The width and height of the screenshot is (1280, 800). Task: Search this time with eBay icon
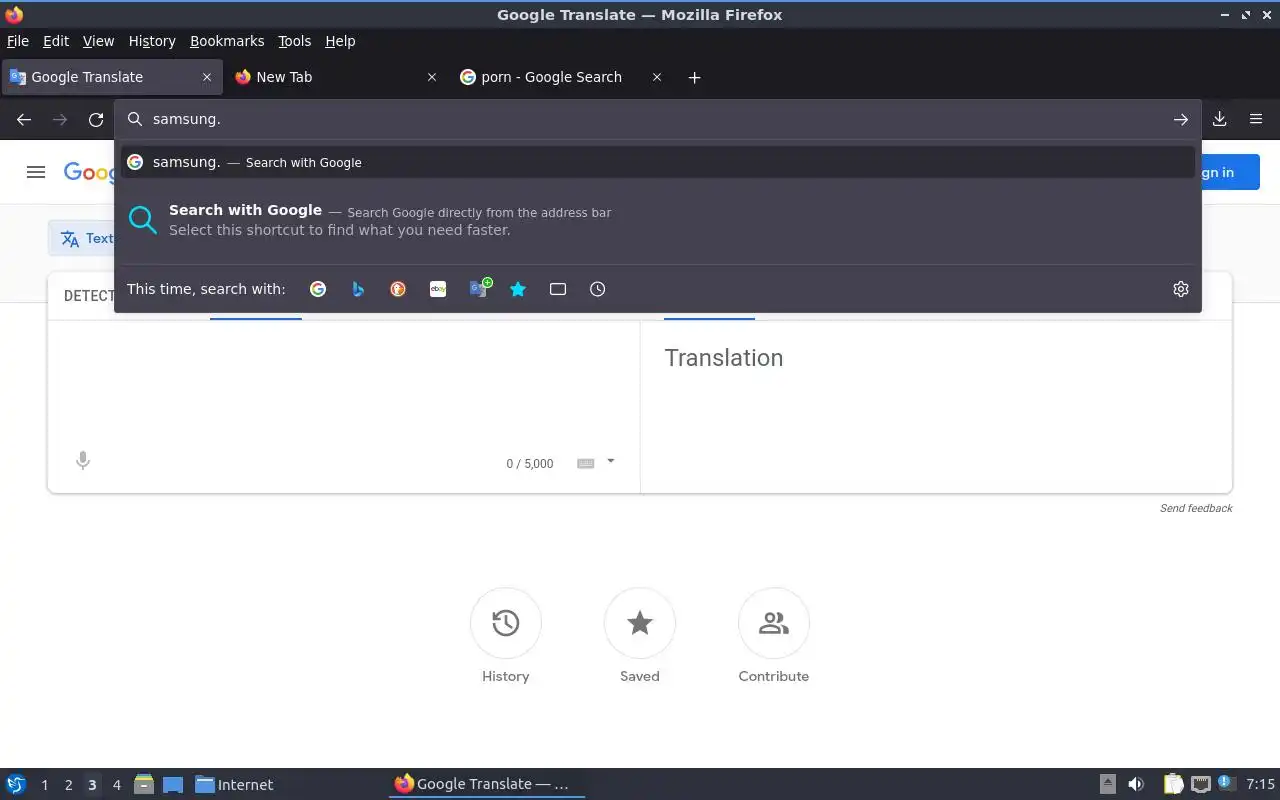438,289
